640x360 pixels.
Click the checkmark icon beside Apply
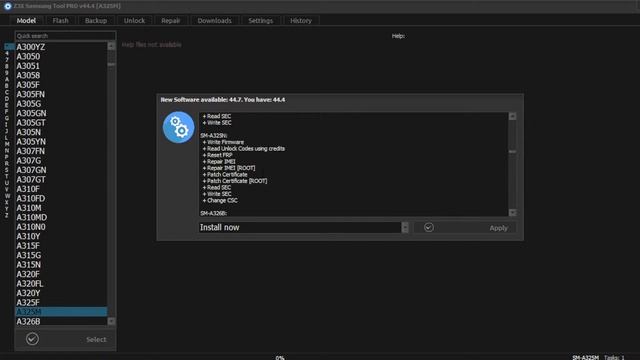coord(429,227)
